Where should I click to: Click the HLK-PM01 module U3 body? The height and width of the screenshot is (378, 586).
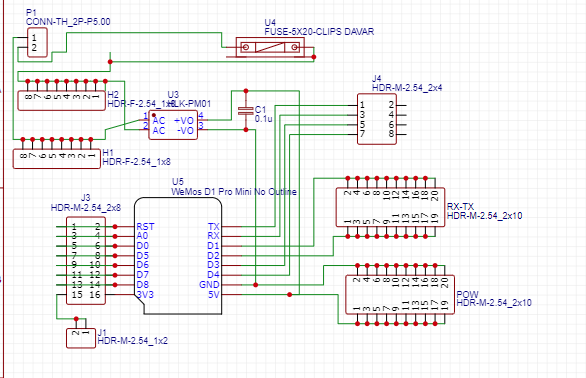click(x=173, y=125)
